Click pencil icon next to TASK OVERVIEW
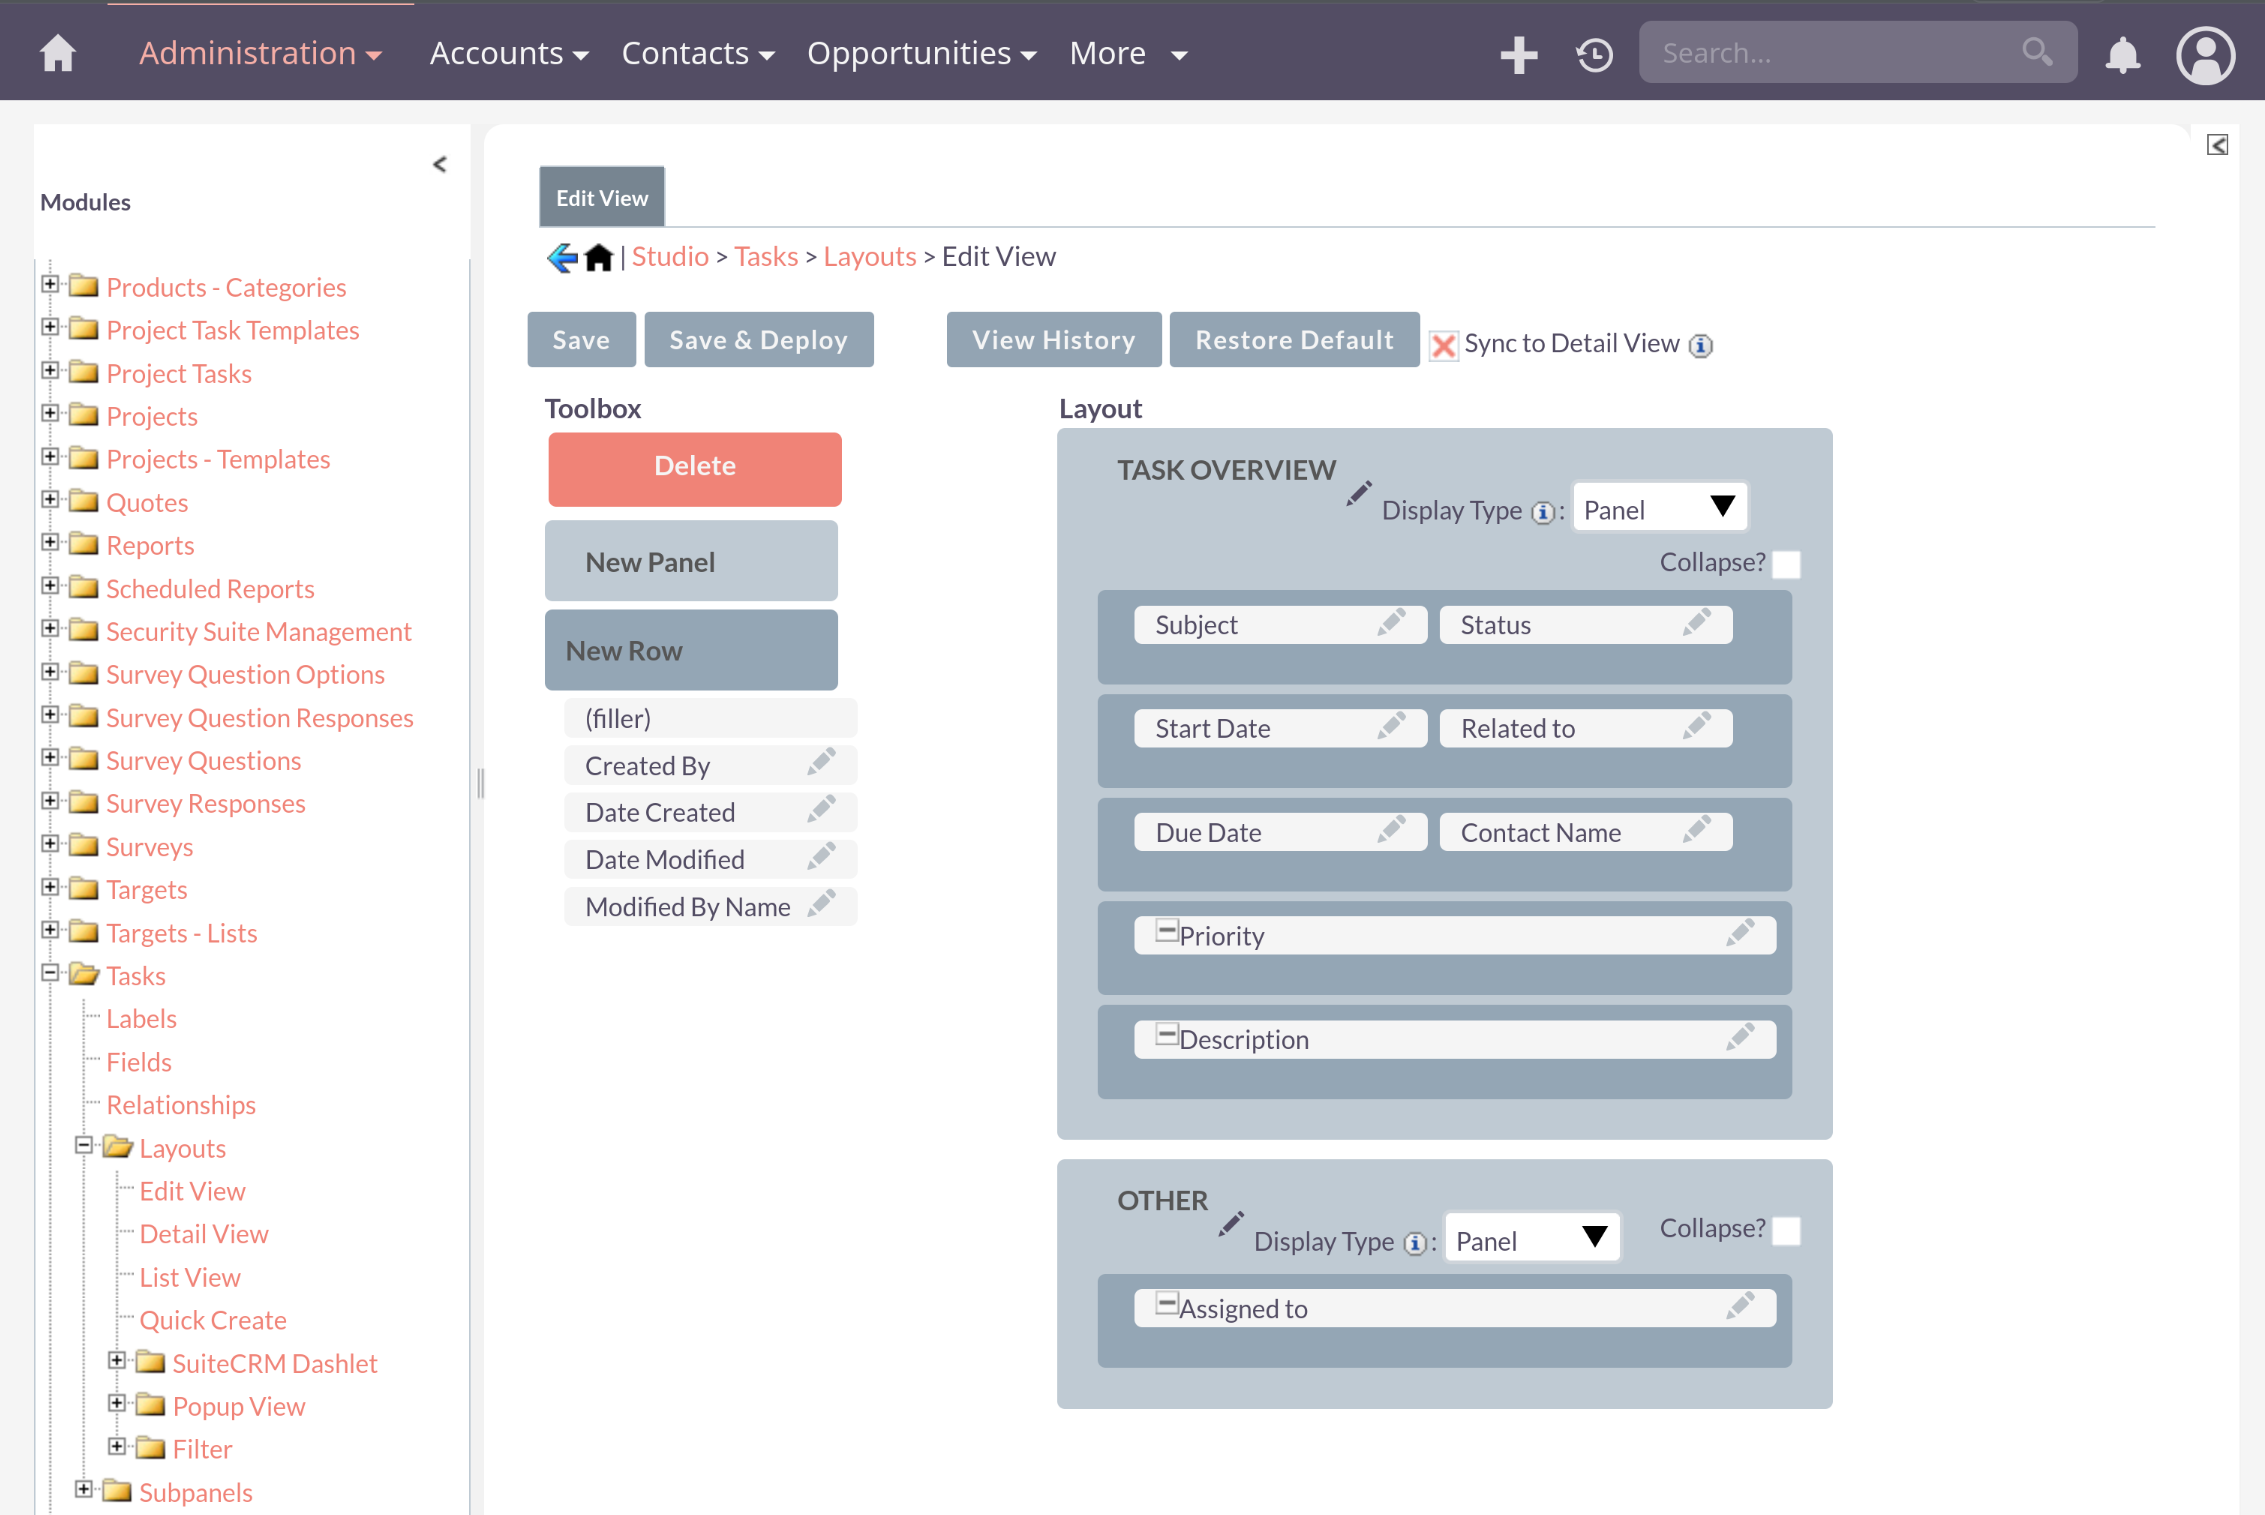 1358,493
